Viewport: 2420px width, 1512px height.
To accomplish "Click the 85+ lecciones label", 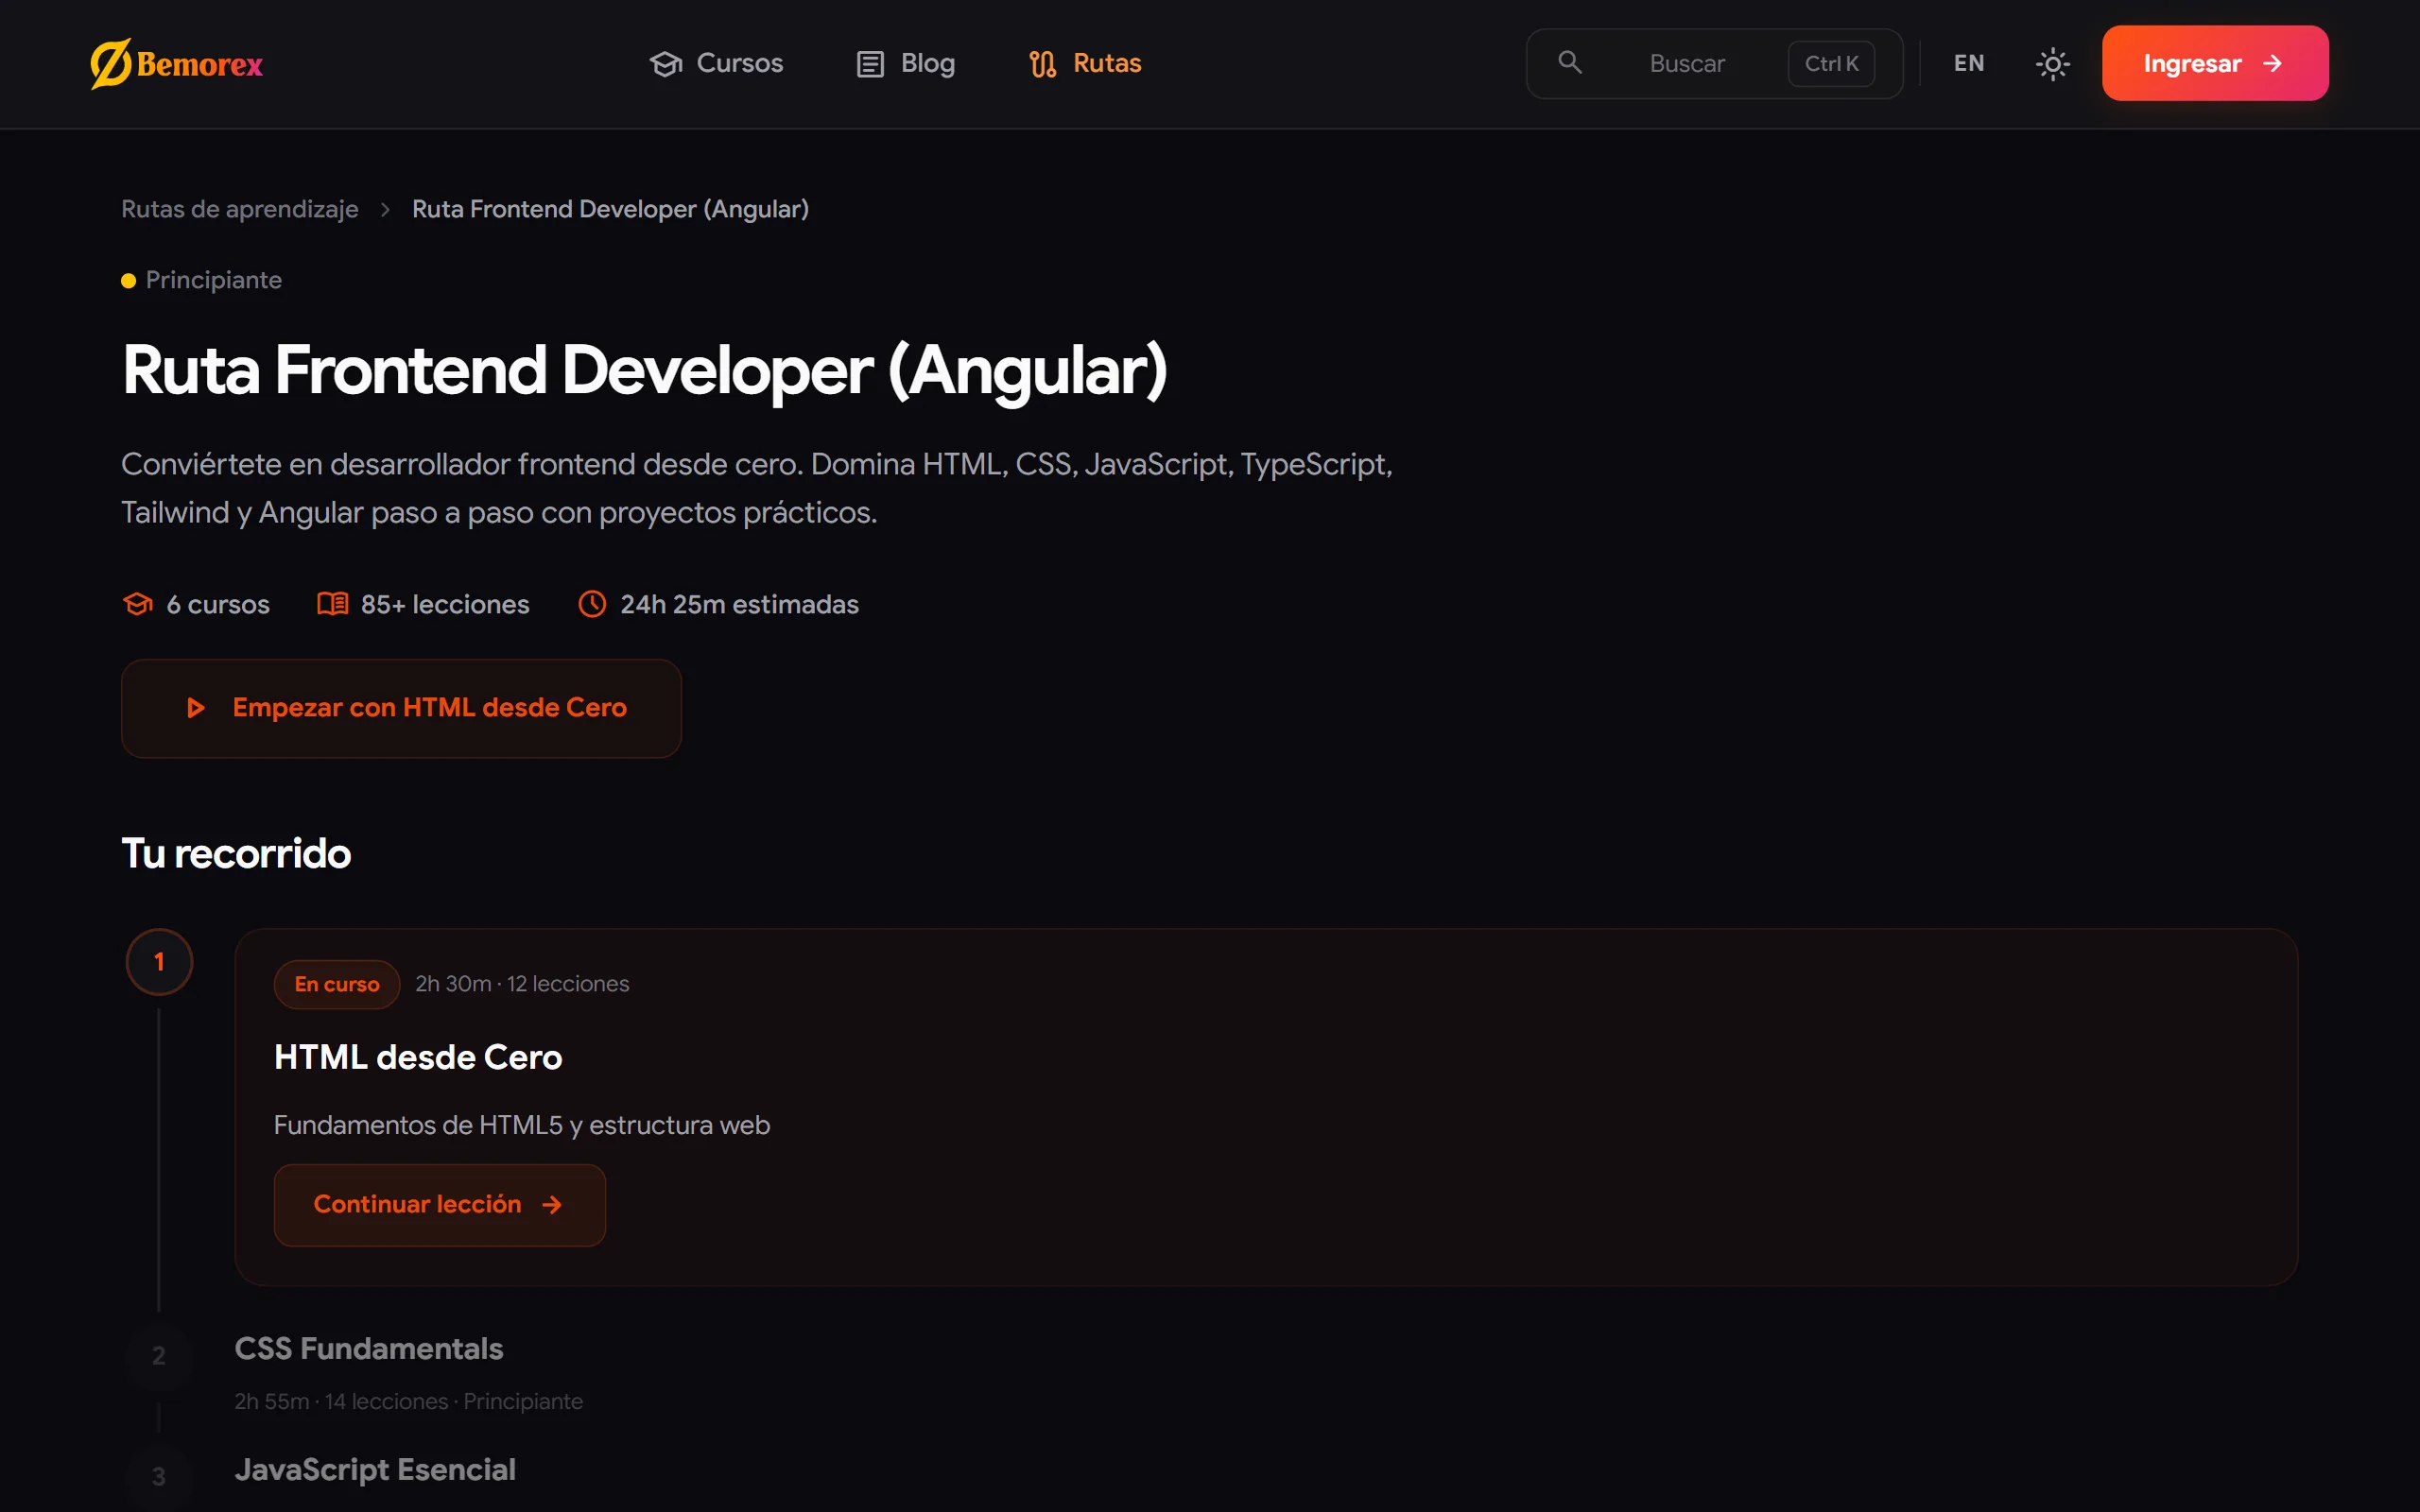I will 445,604.
